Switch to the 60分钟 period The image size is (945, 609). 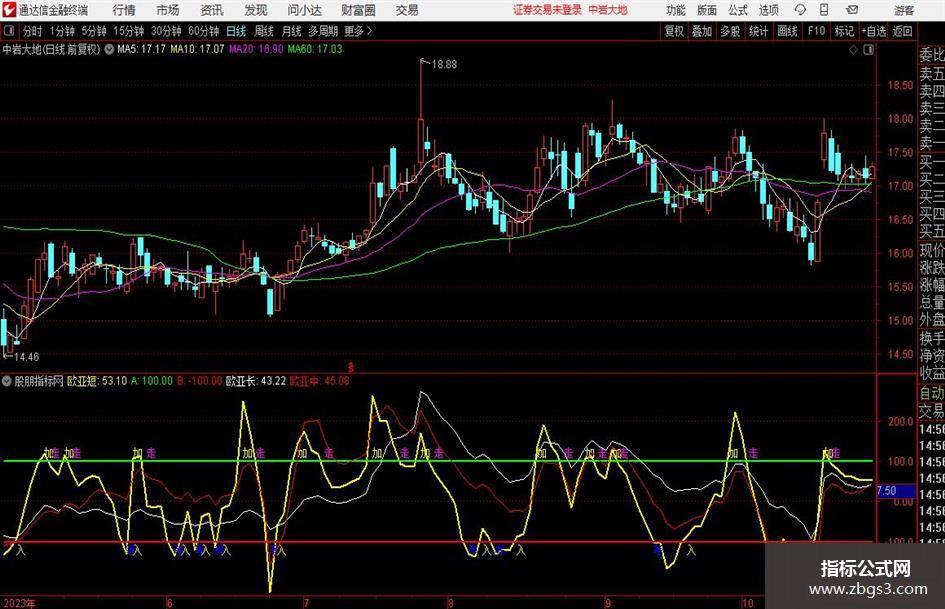click(204, 31)
